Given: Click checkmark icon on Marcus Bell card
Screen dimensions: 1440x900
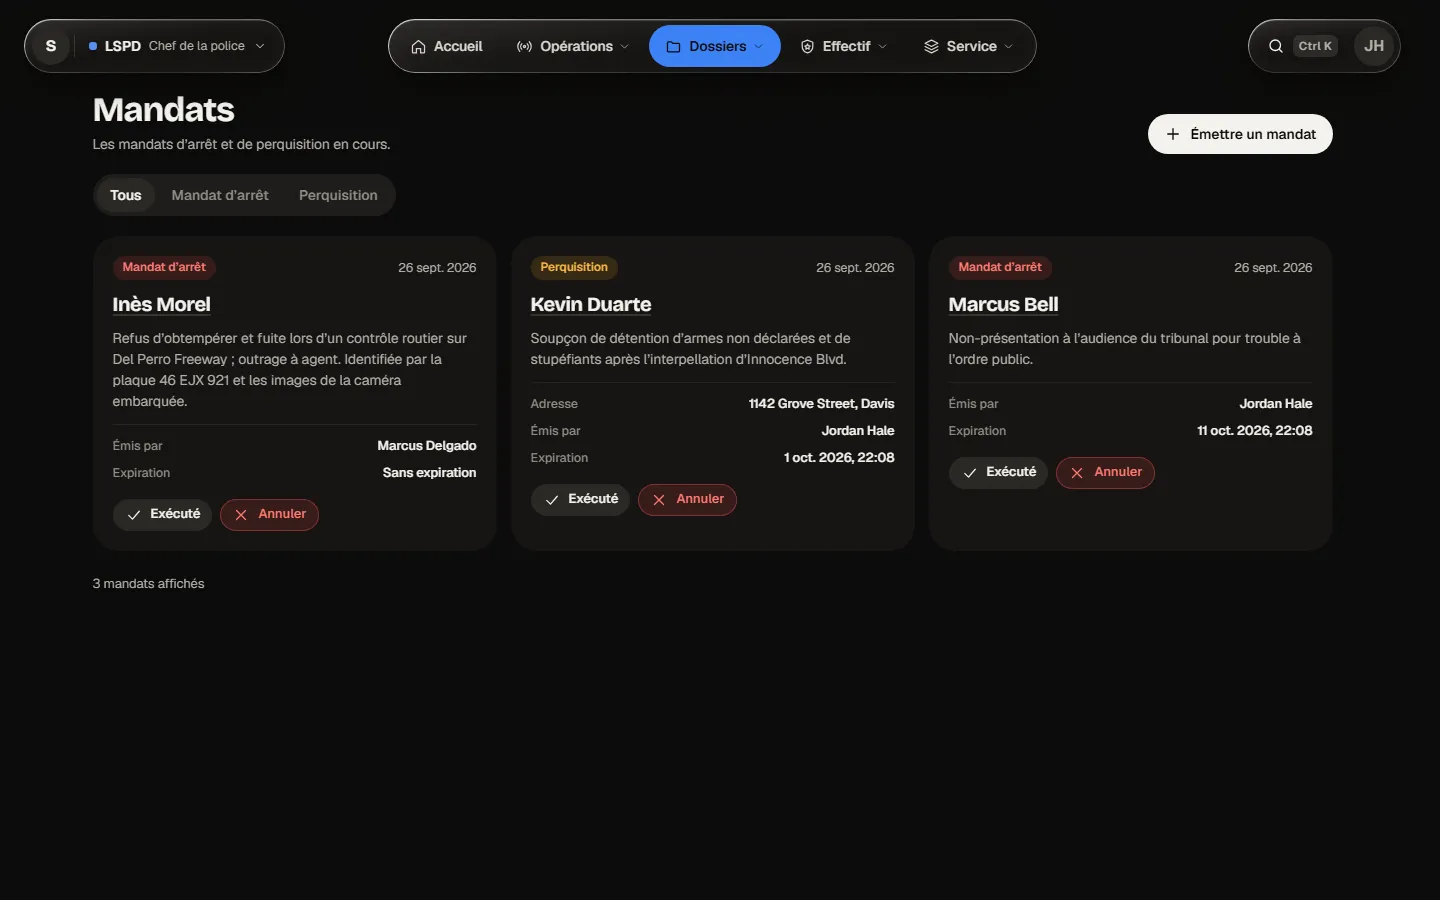Looking at the screenshot, I should click(970, 473).
